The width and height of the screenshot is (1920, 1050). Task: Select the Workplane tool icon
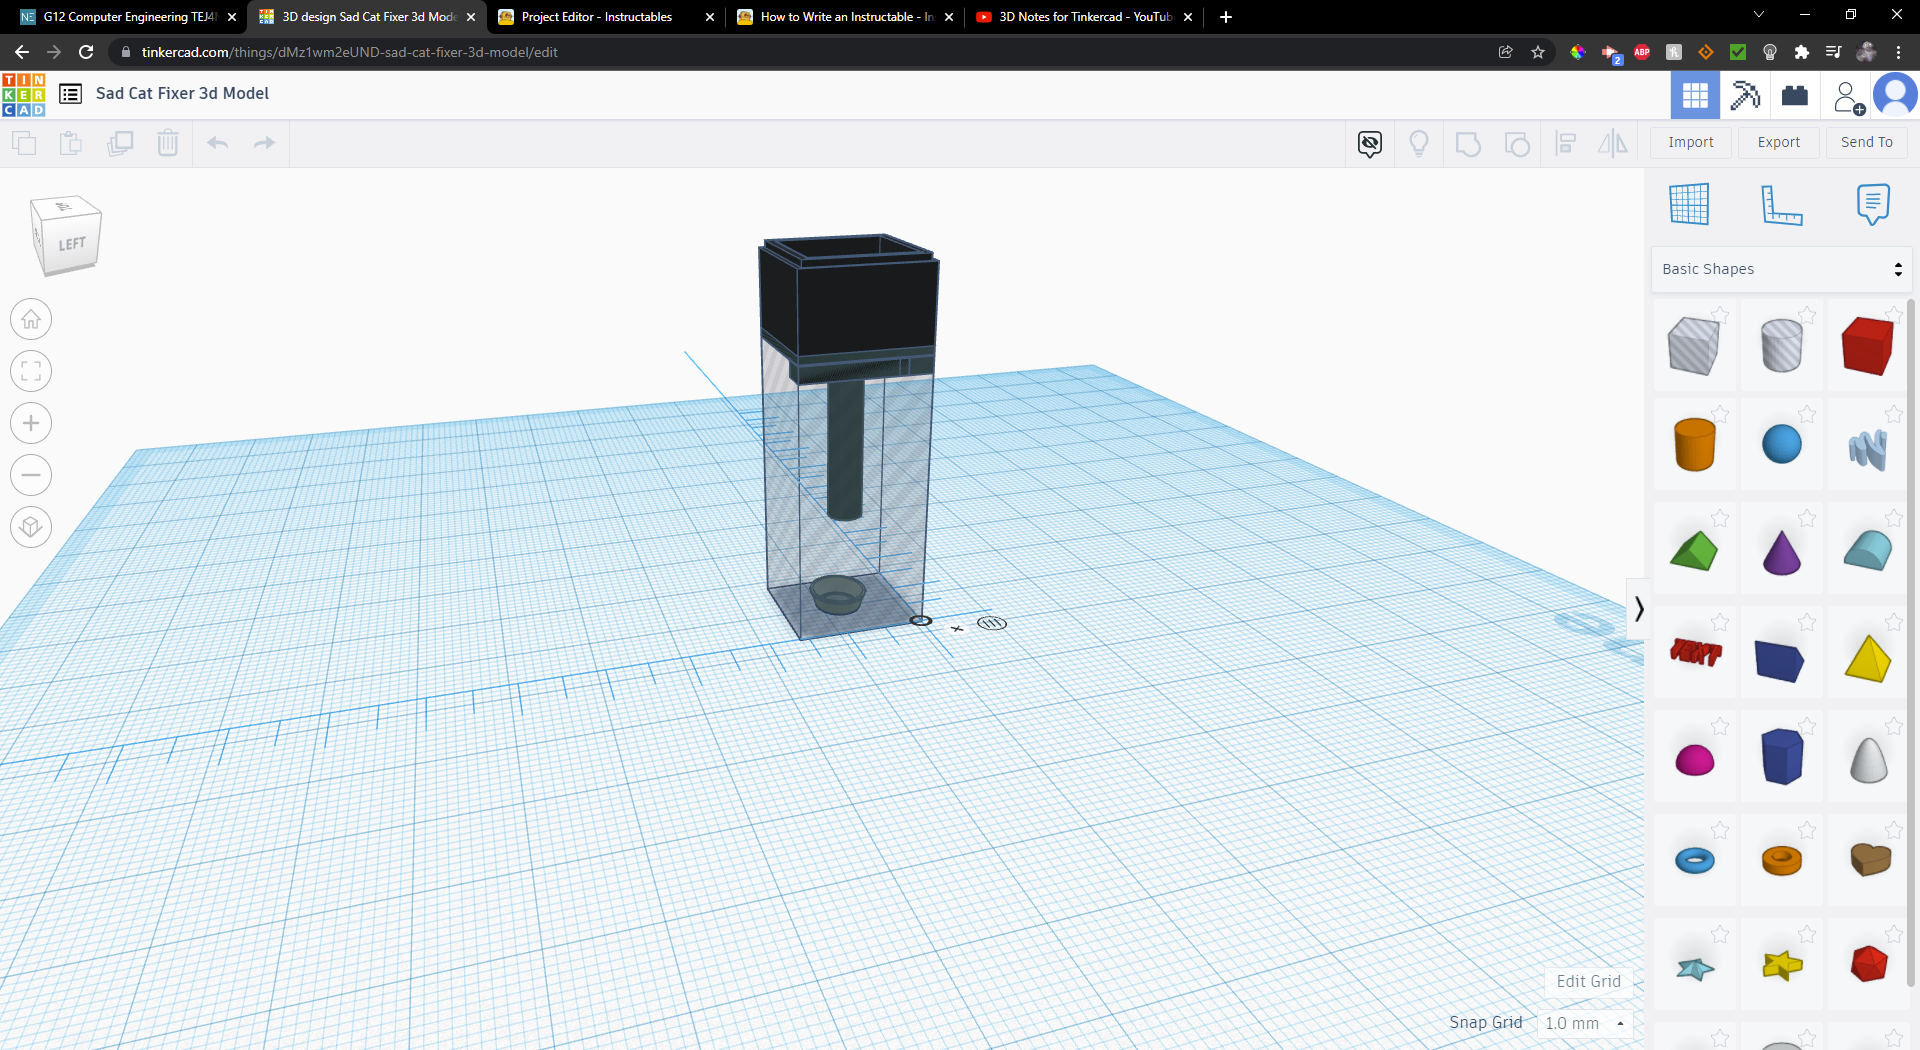click(1689, 204)
